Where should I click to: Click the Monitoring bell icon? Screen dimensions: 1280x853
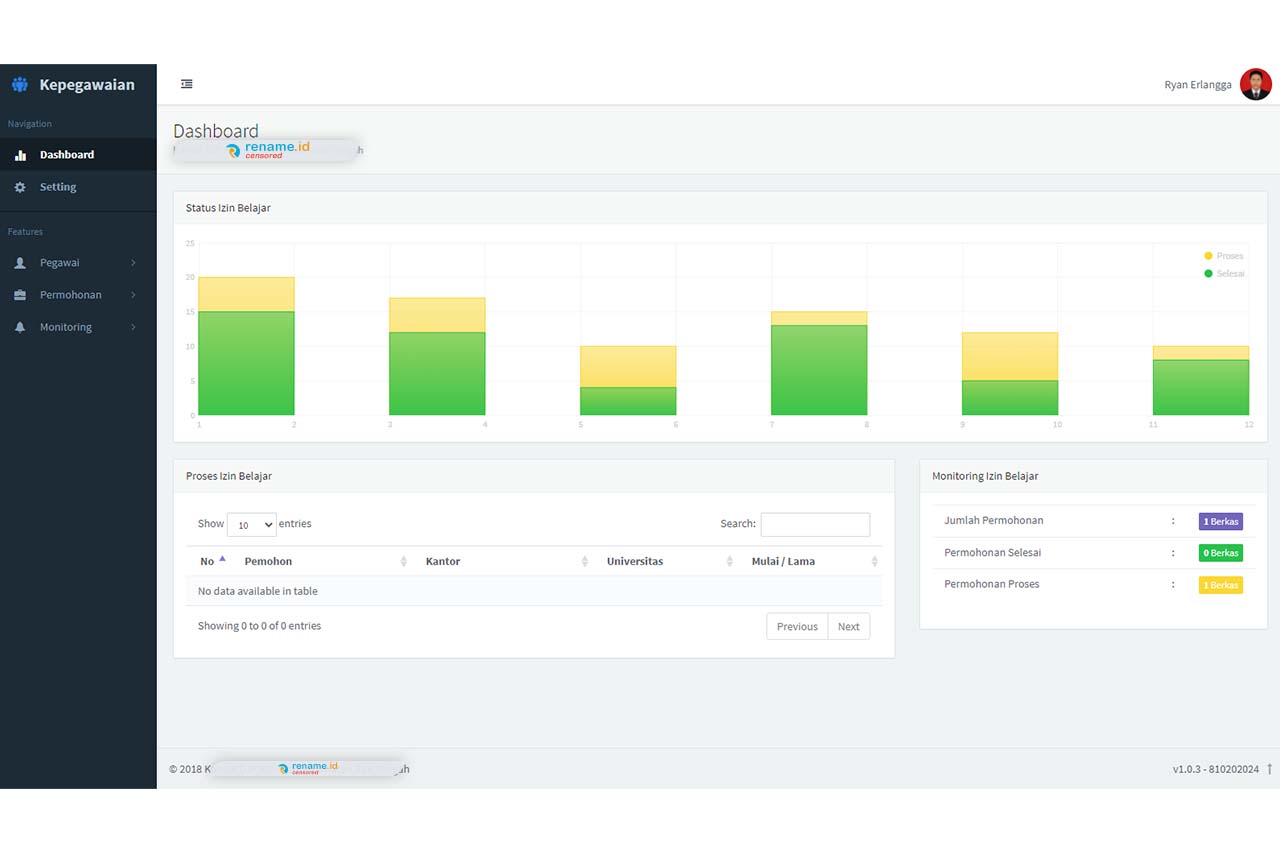[x=20, y=327]
